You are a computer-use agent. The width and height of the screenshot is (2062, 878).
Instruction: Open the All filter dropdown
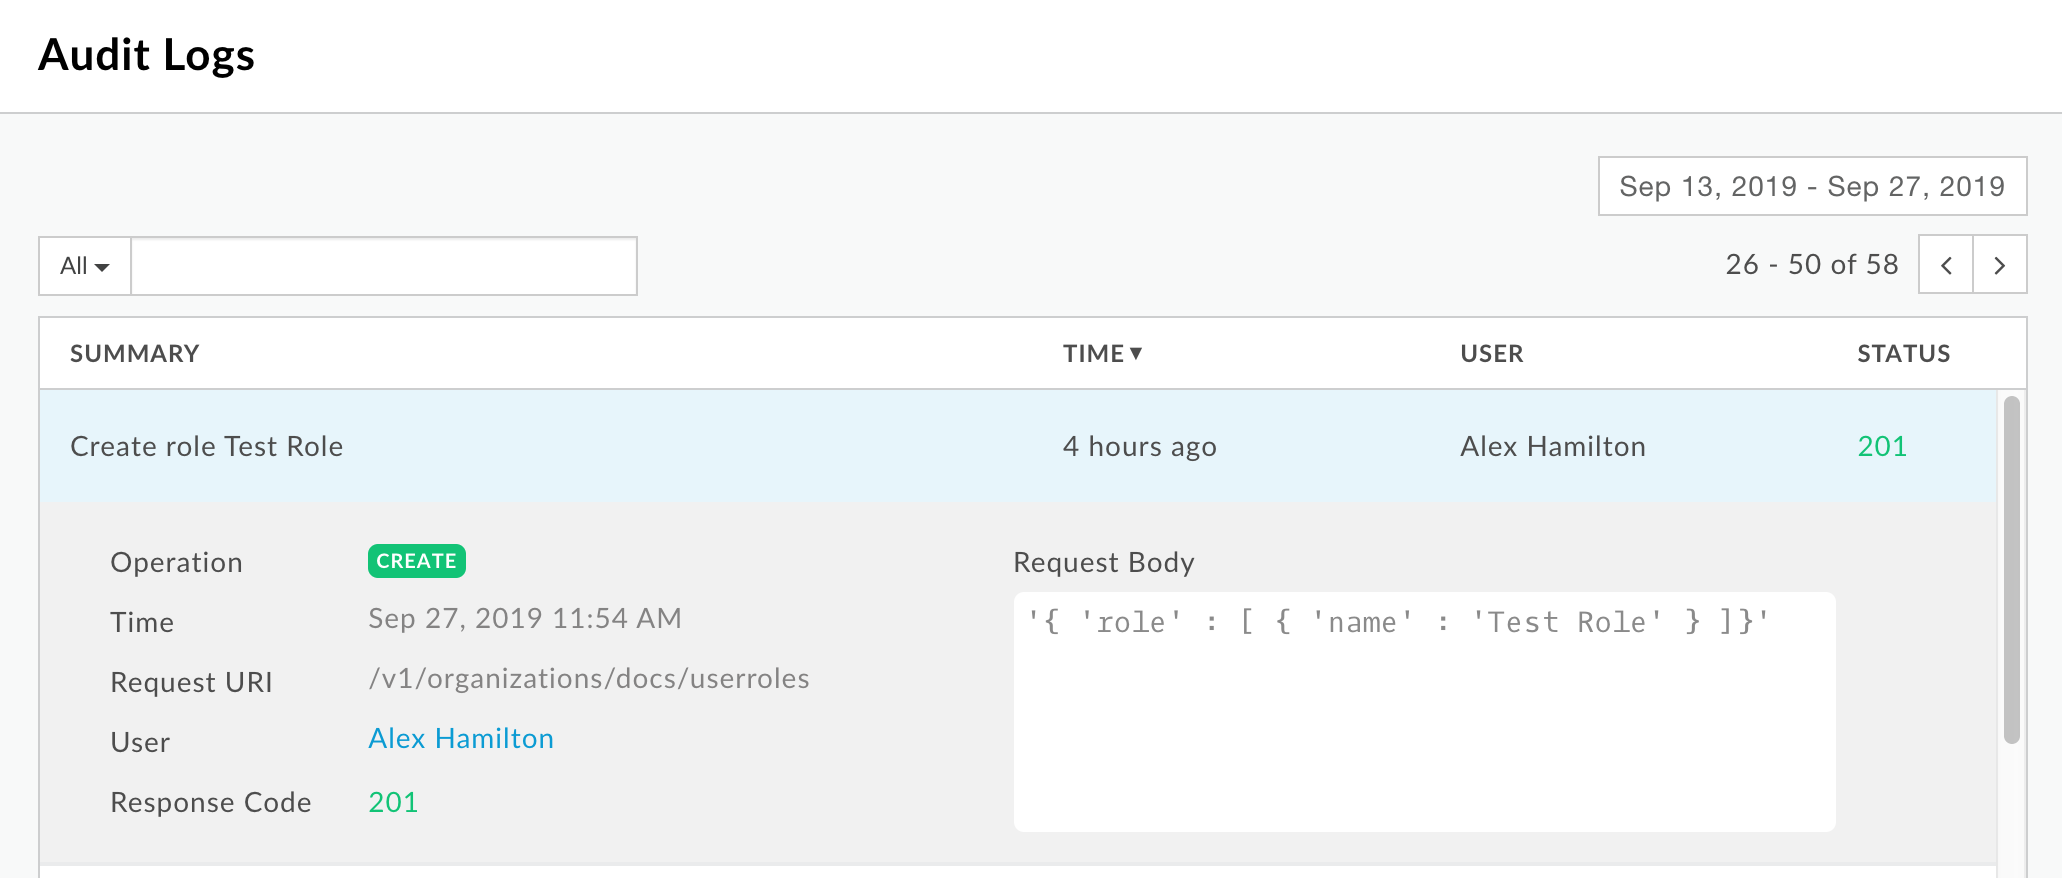pyautogui.click(x=85, y=266)
